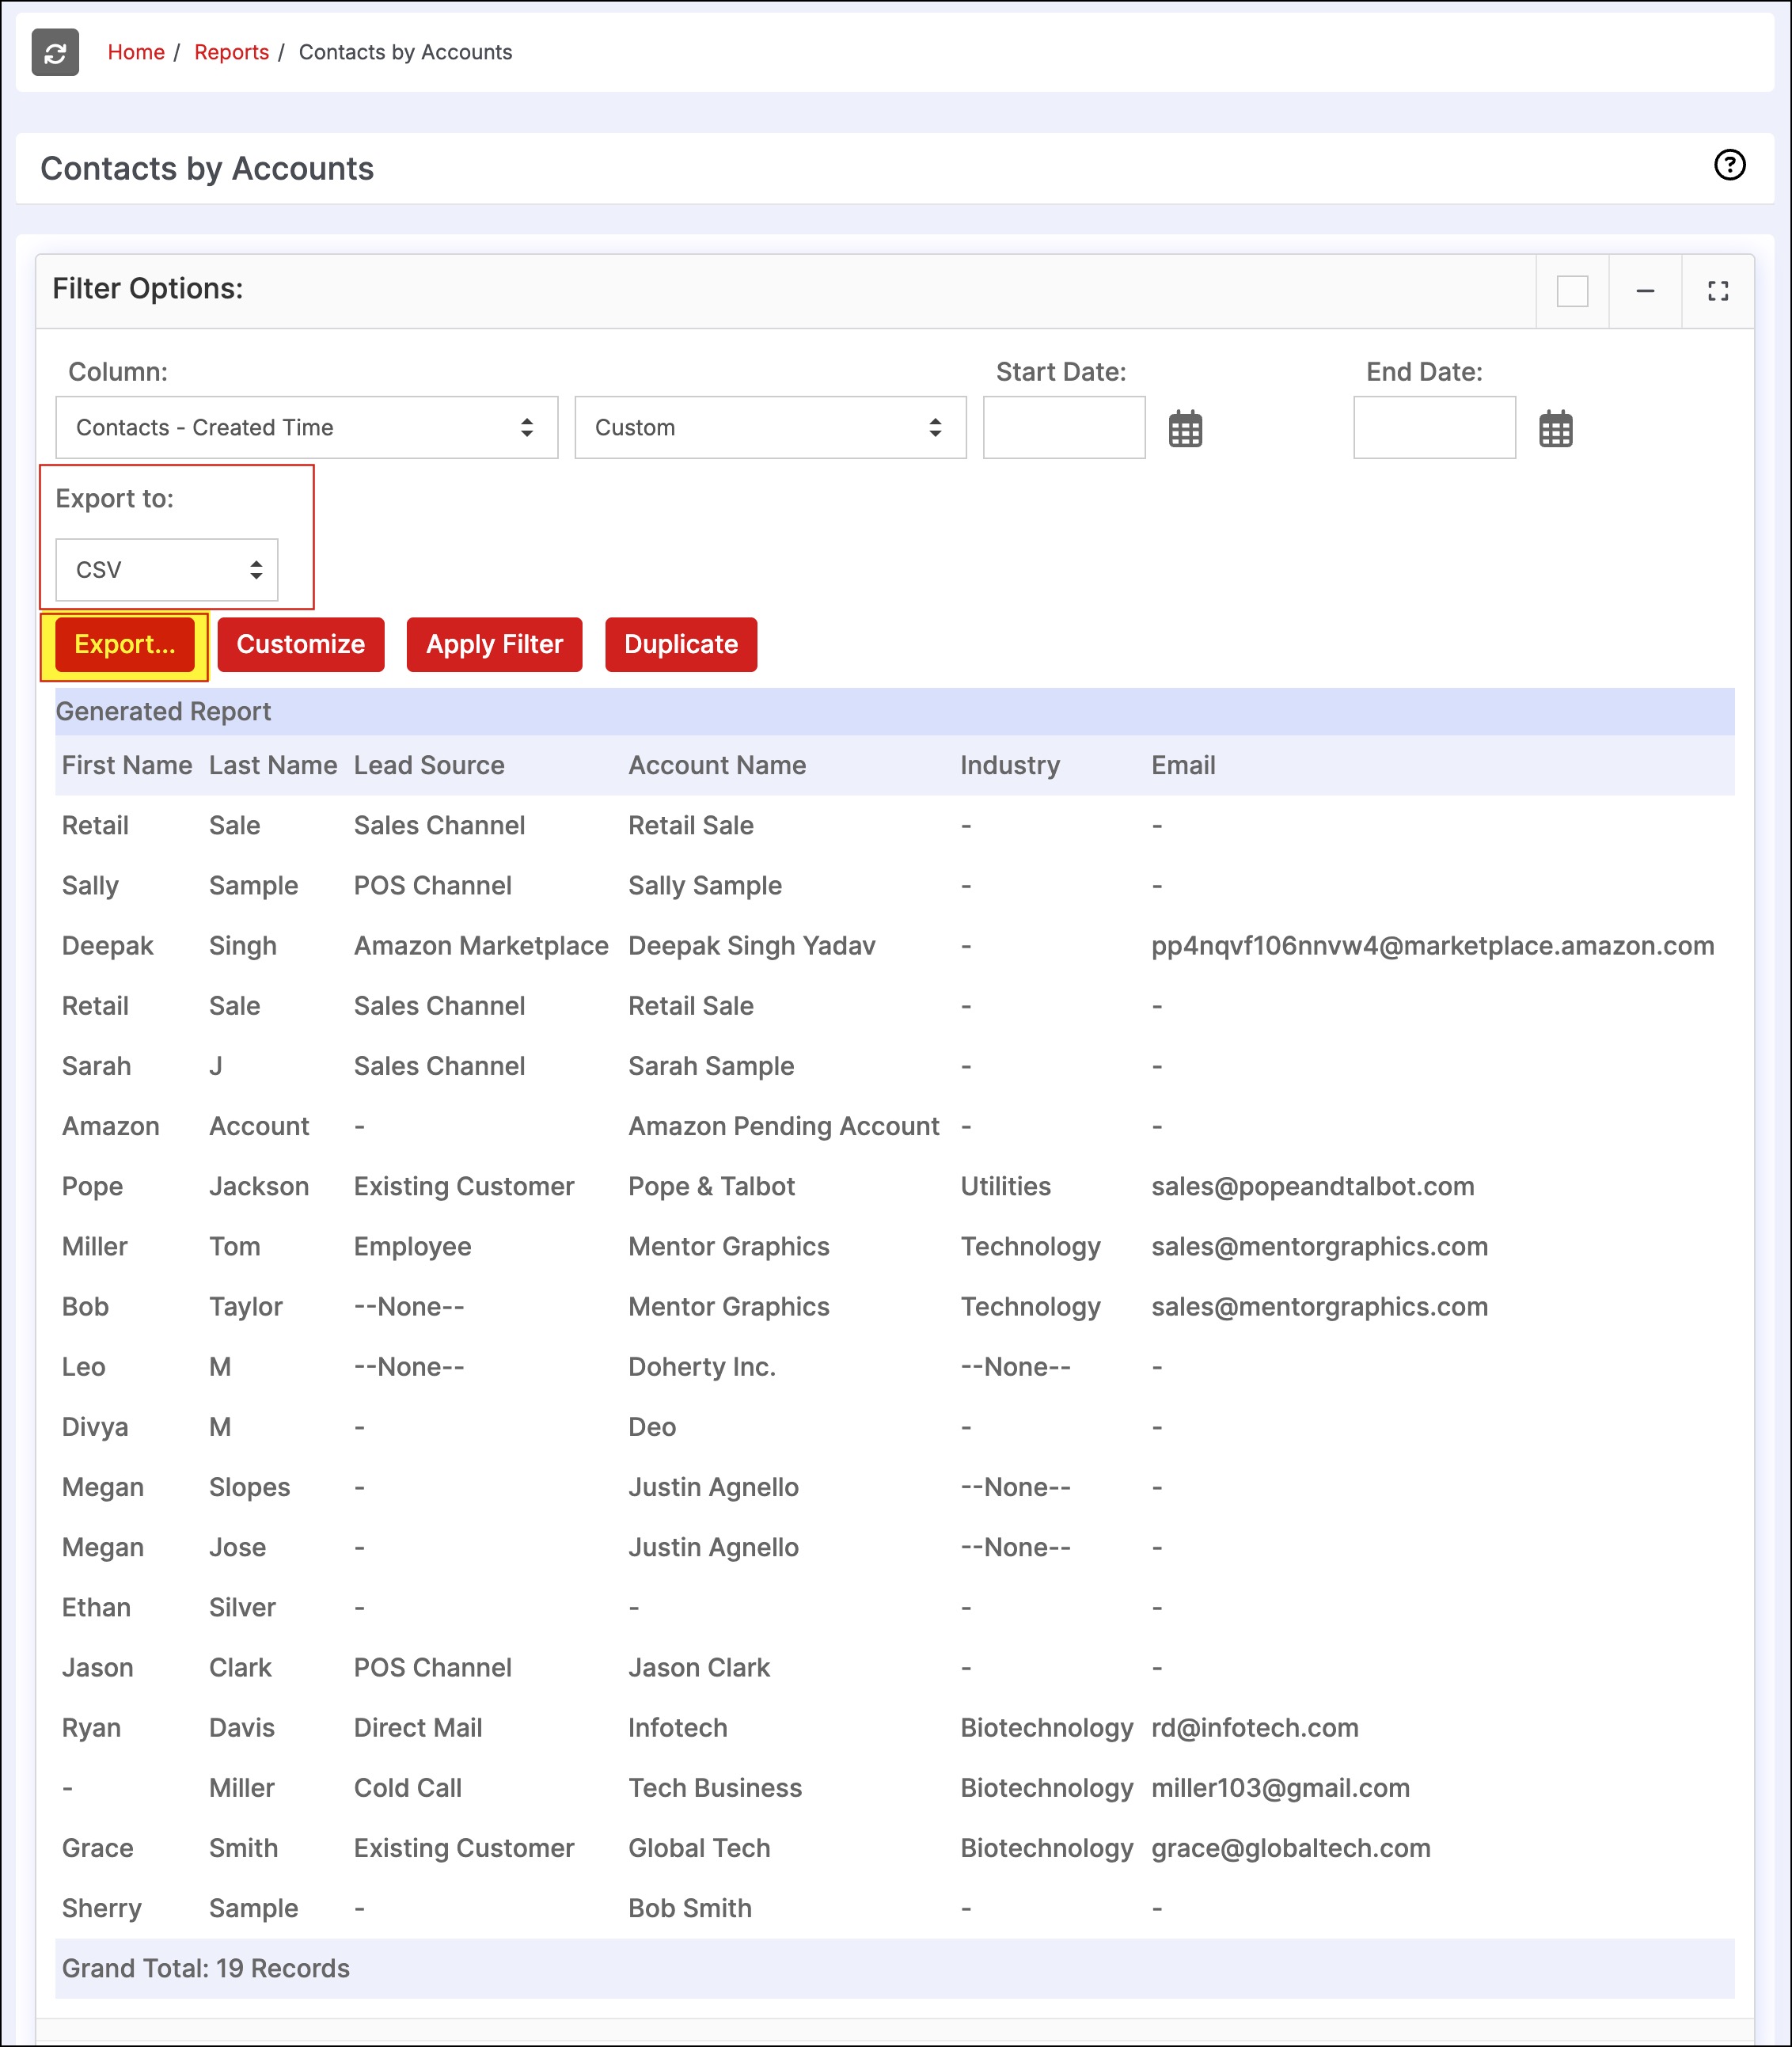This screenshot has height=2047, width=1792.
Task: Open the Custom date range dropdown
Action: [x=770, y=427]
